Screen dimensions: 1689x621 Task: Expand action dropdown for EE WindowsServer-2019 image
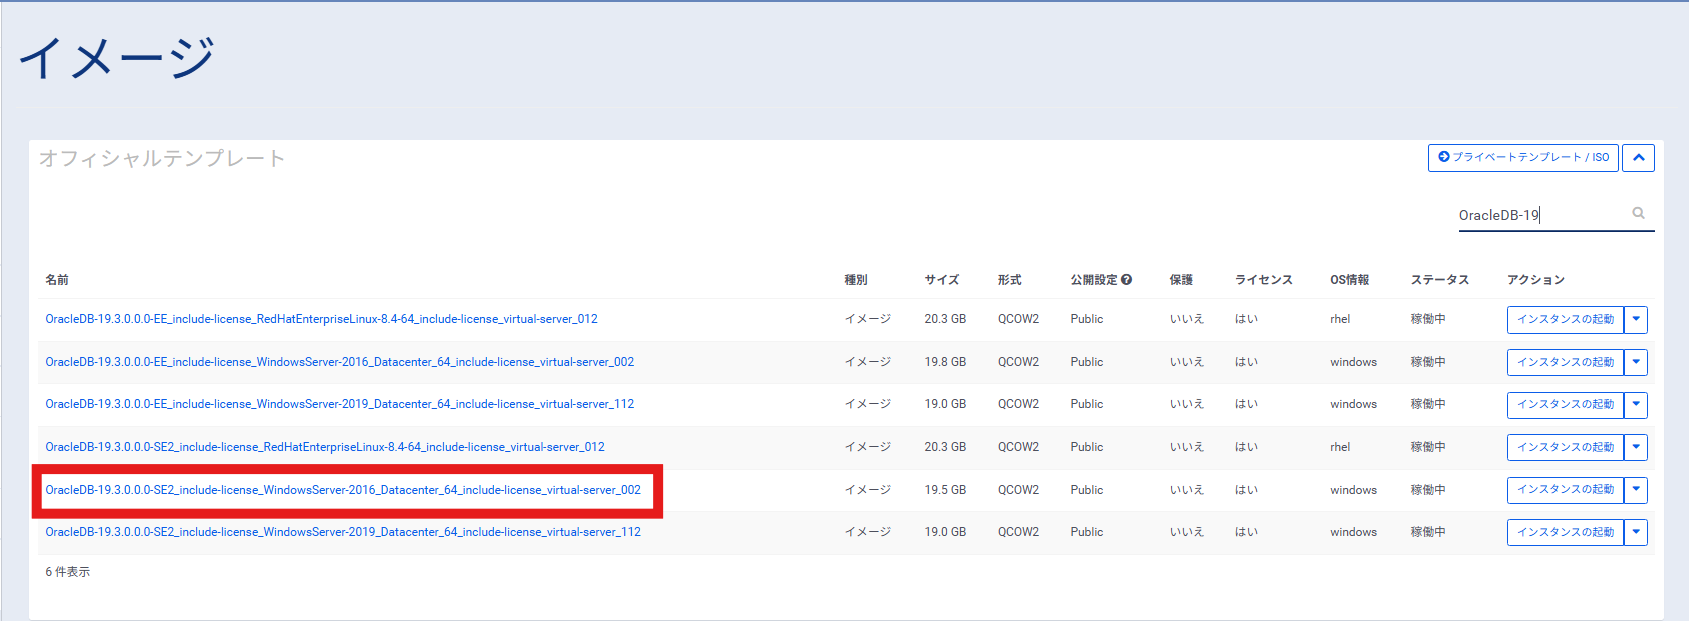point(1636,405)
